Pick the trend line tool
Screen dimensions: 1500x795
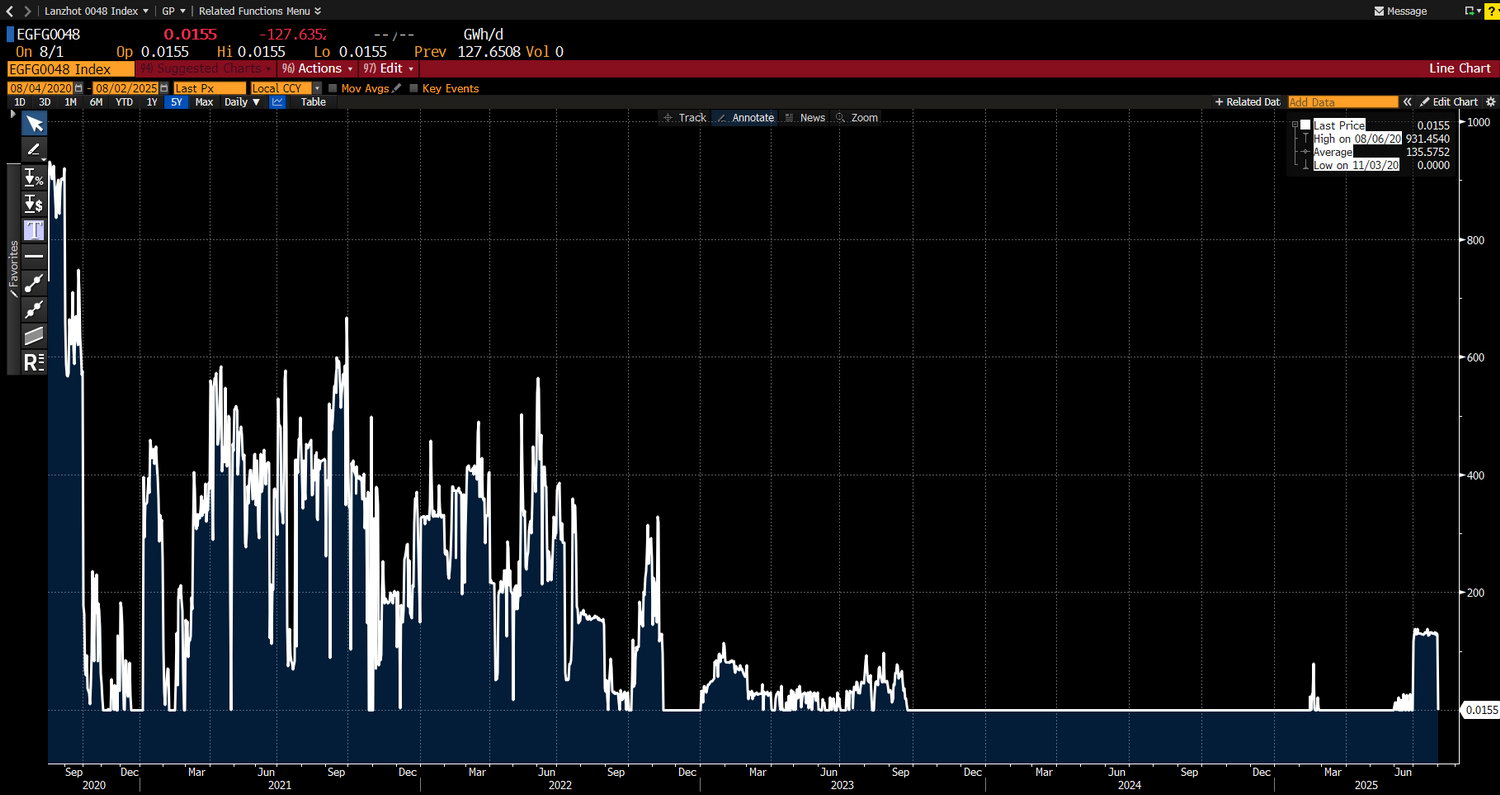click(34, 283)
